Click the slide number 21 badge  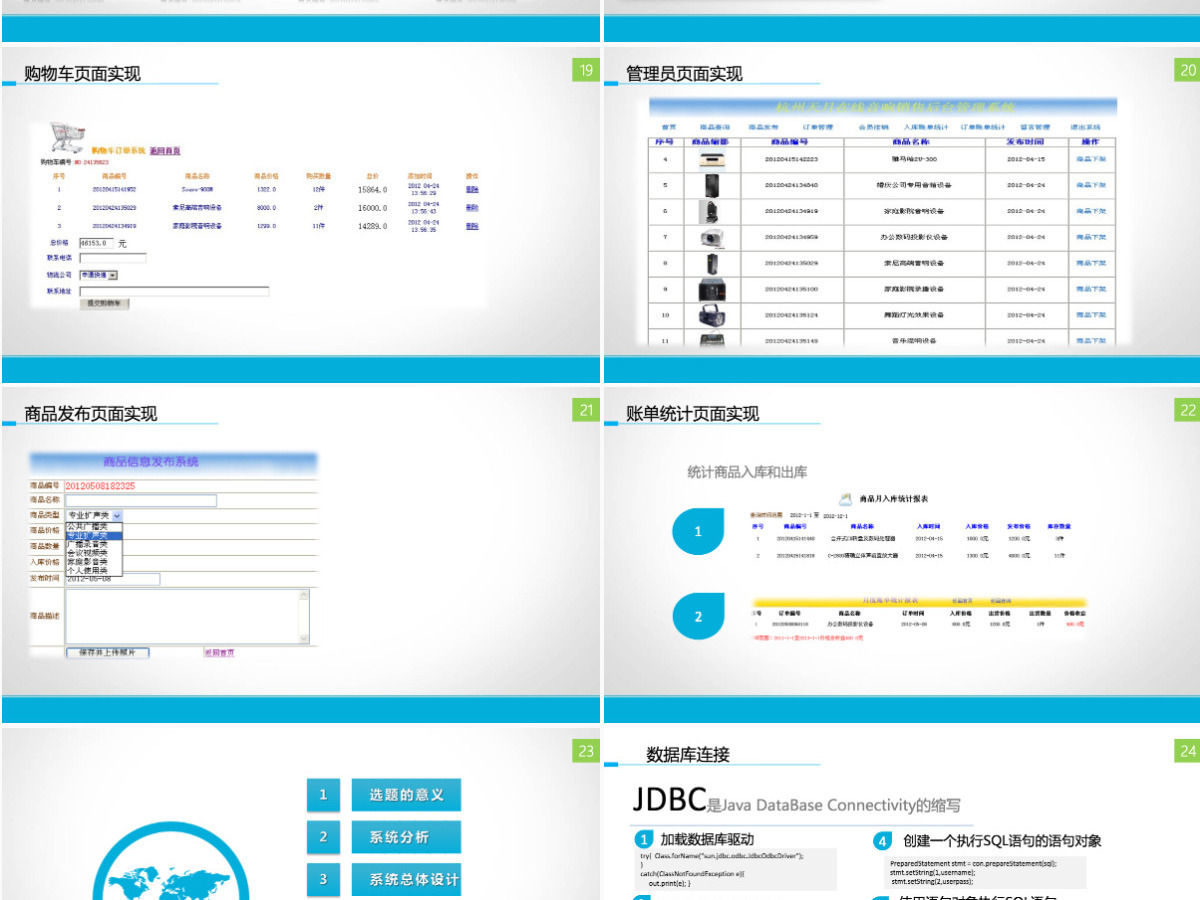click(x=585, y=410)
